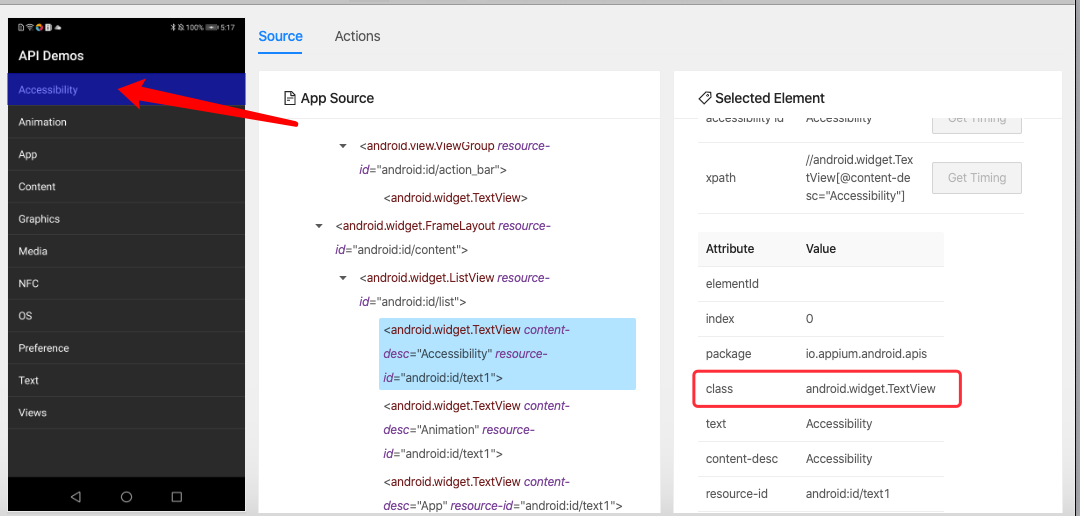Tap Views in the API Demos list

tap(127, 413)
